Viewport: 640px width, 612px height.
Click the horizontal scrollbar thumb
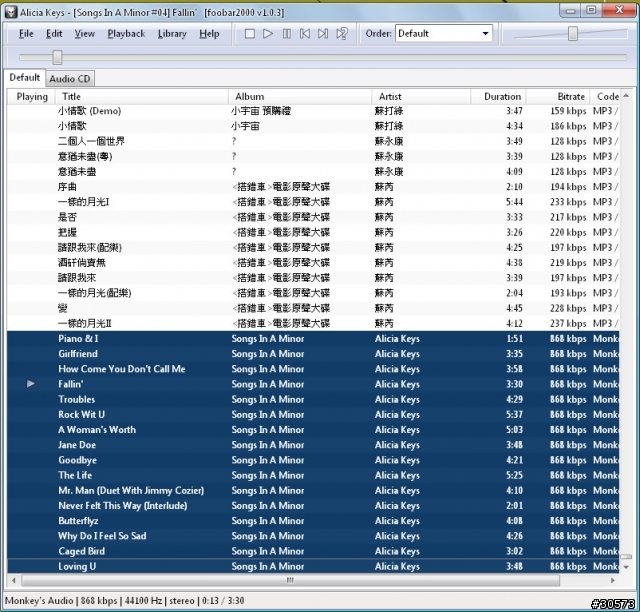coord(290,580)
